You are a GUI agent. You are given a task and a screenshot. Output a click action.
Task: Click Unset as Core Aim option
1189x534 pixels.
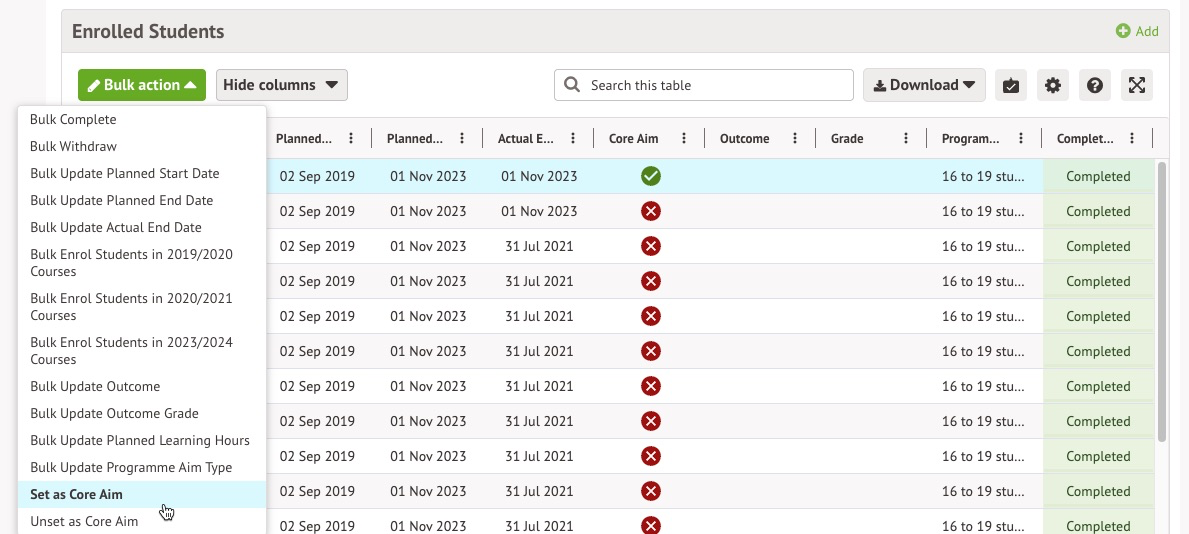(x=84, y=521)
